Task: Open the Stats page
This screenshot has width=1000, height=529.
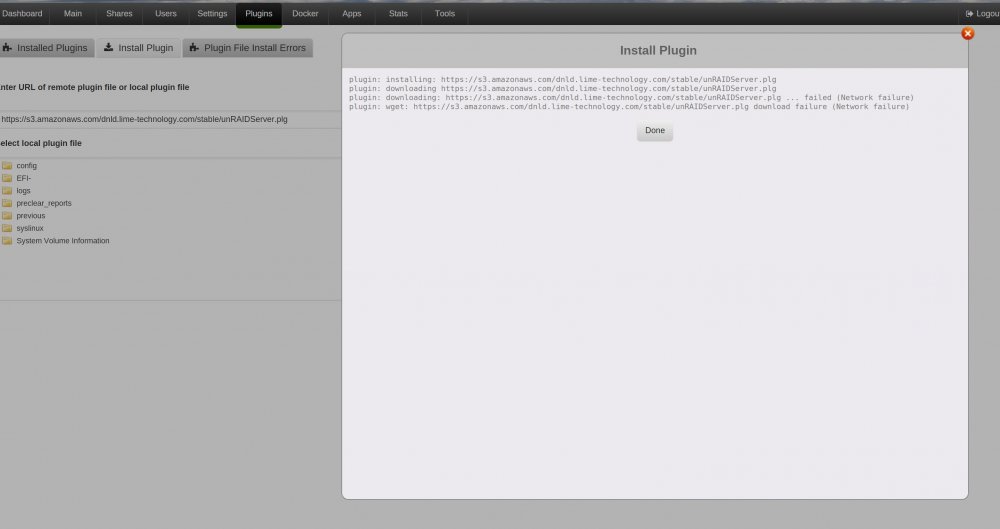Action: tap(398, 13)
